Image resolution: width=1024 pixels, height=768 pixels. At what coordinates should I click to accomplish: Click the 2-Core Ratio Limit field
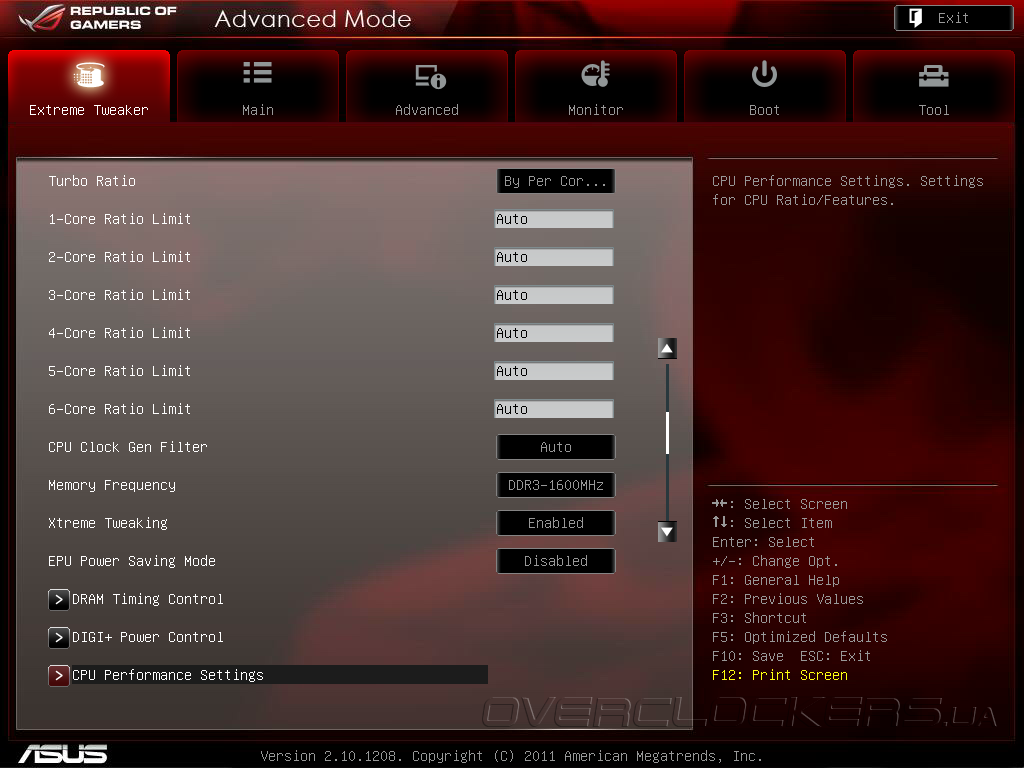[x=554, y=257]
